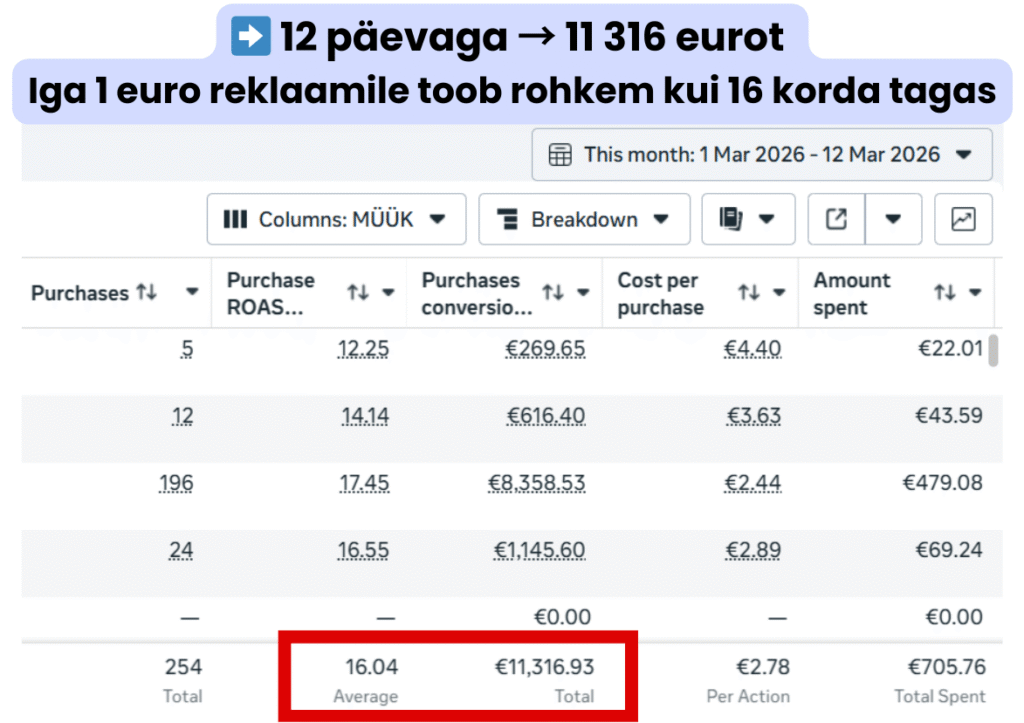Viewport: 1024px width, 723px height.
Task: Click the funnel icon on the Breakdown button
Action: [510, 219]
